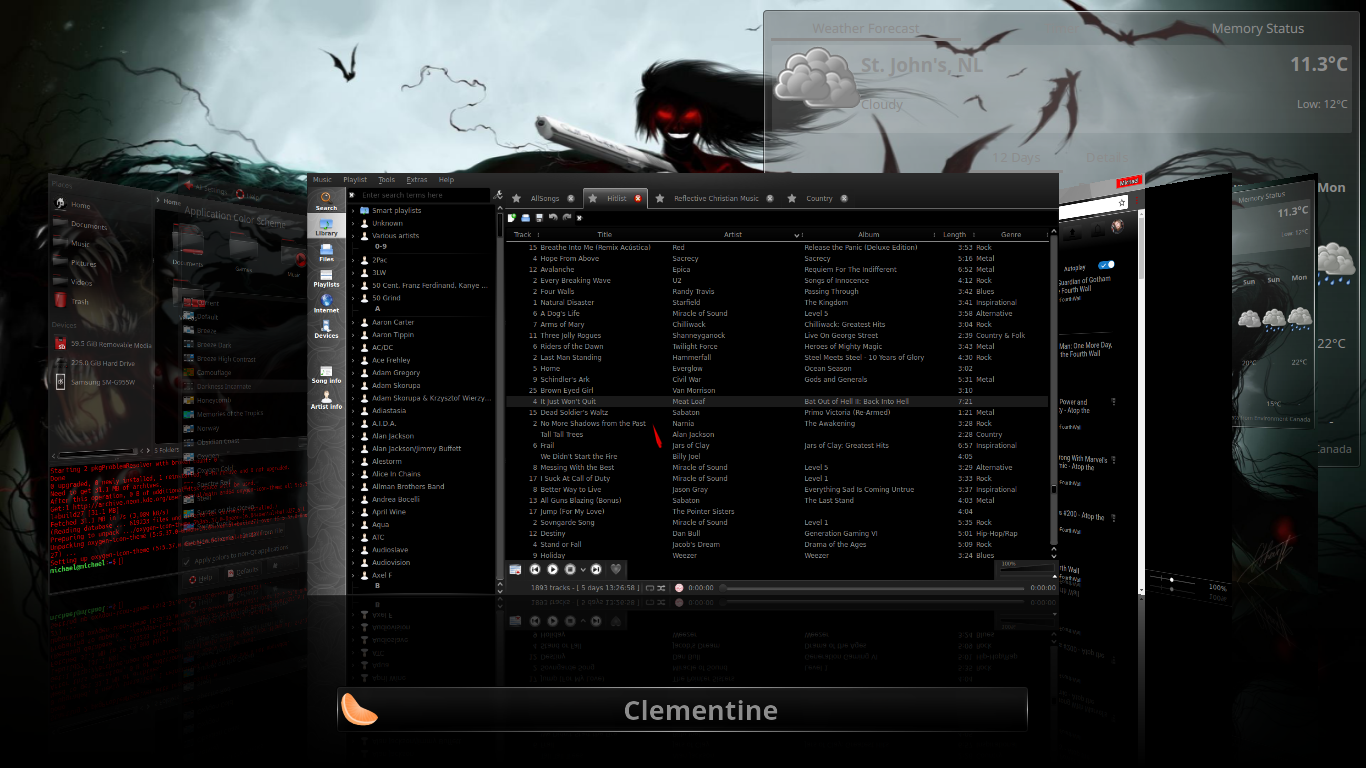This screenshot has width=1366, height=768.
Task: Open the Internet sidebar pane
Action: pos(326,303)
